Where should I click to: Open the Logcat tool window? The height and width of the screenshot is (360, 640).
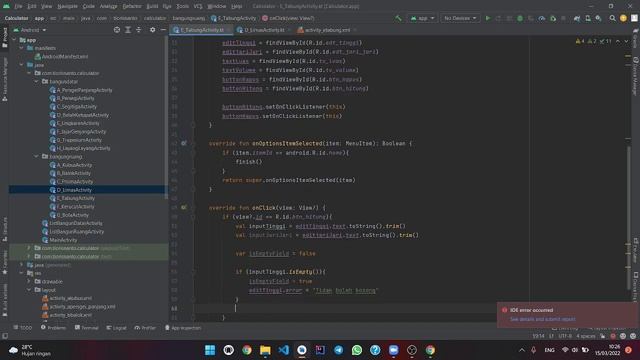116,328
